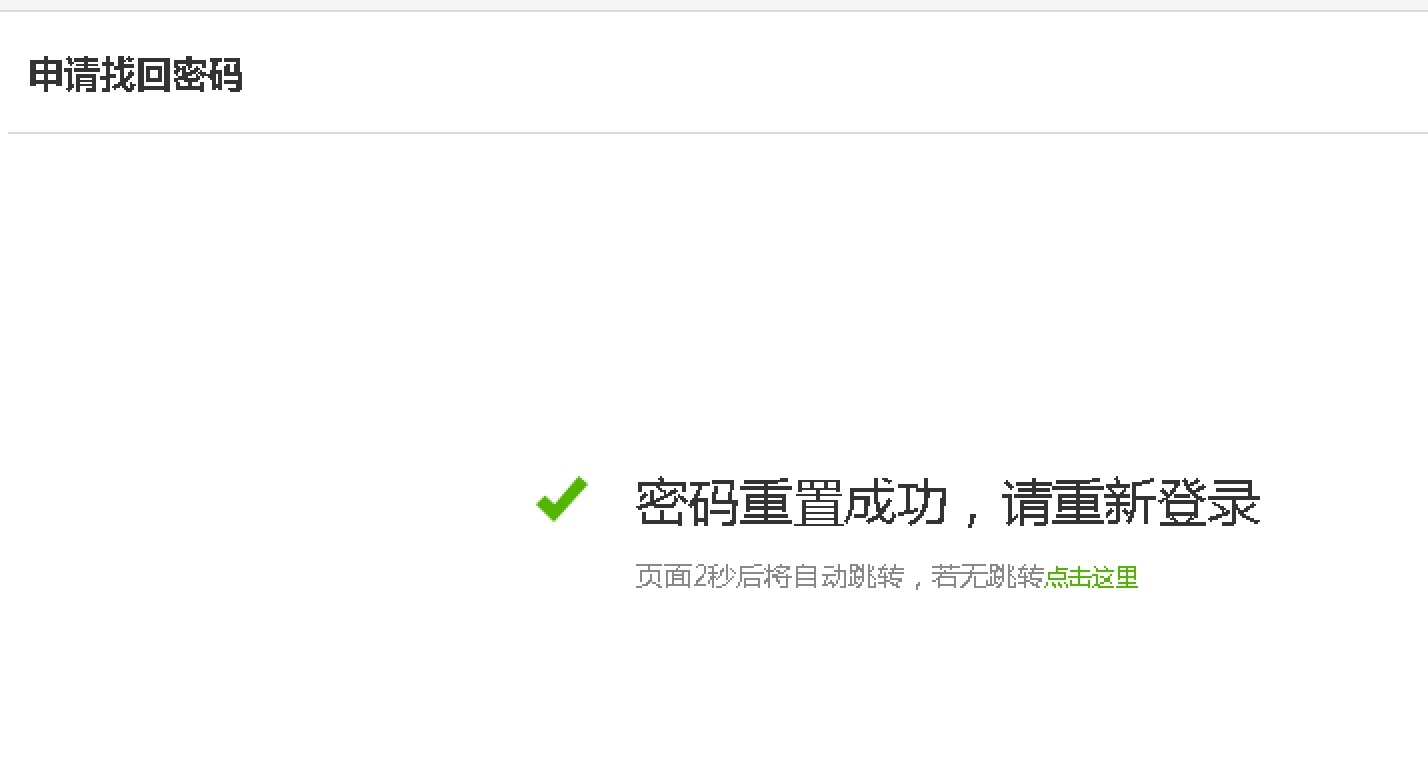Click 这里 in the green link text
This screenshot has width=1428, height=778.
(1115, 577)
